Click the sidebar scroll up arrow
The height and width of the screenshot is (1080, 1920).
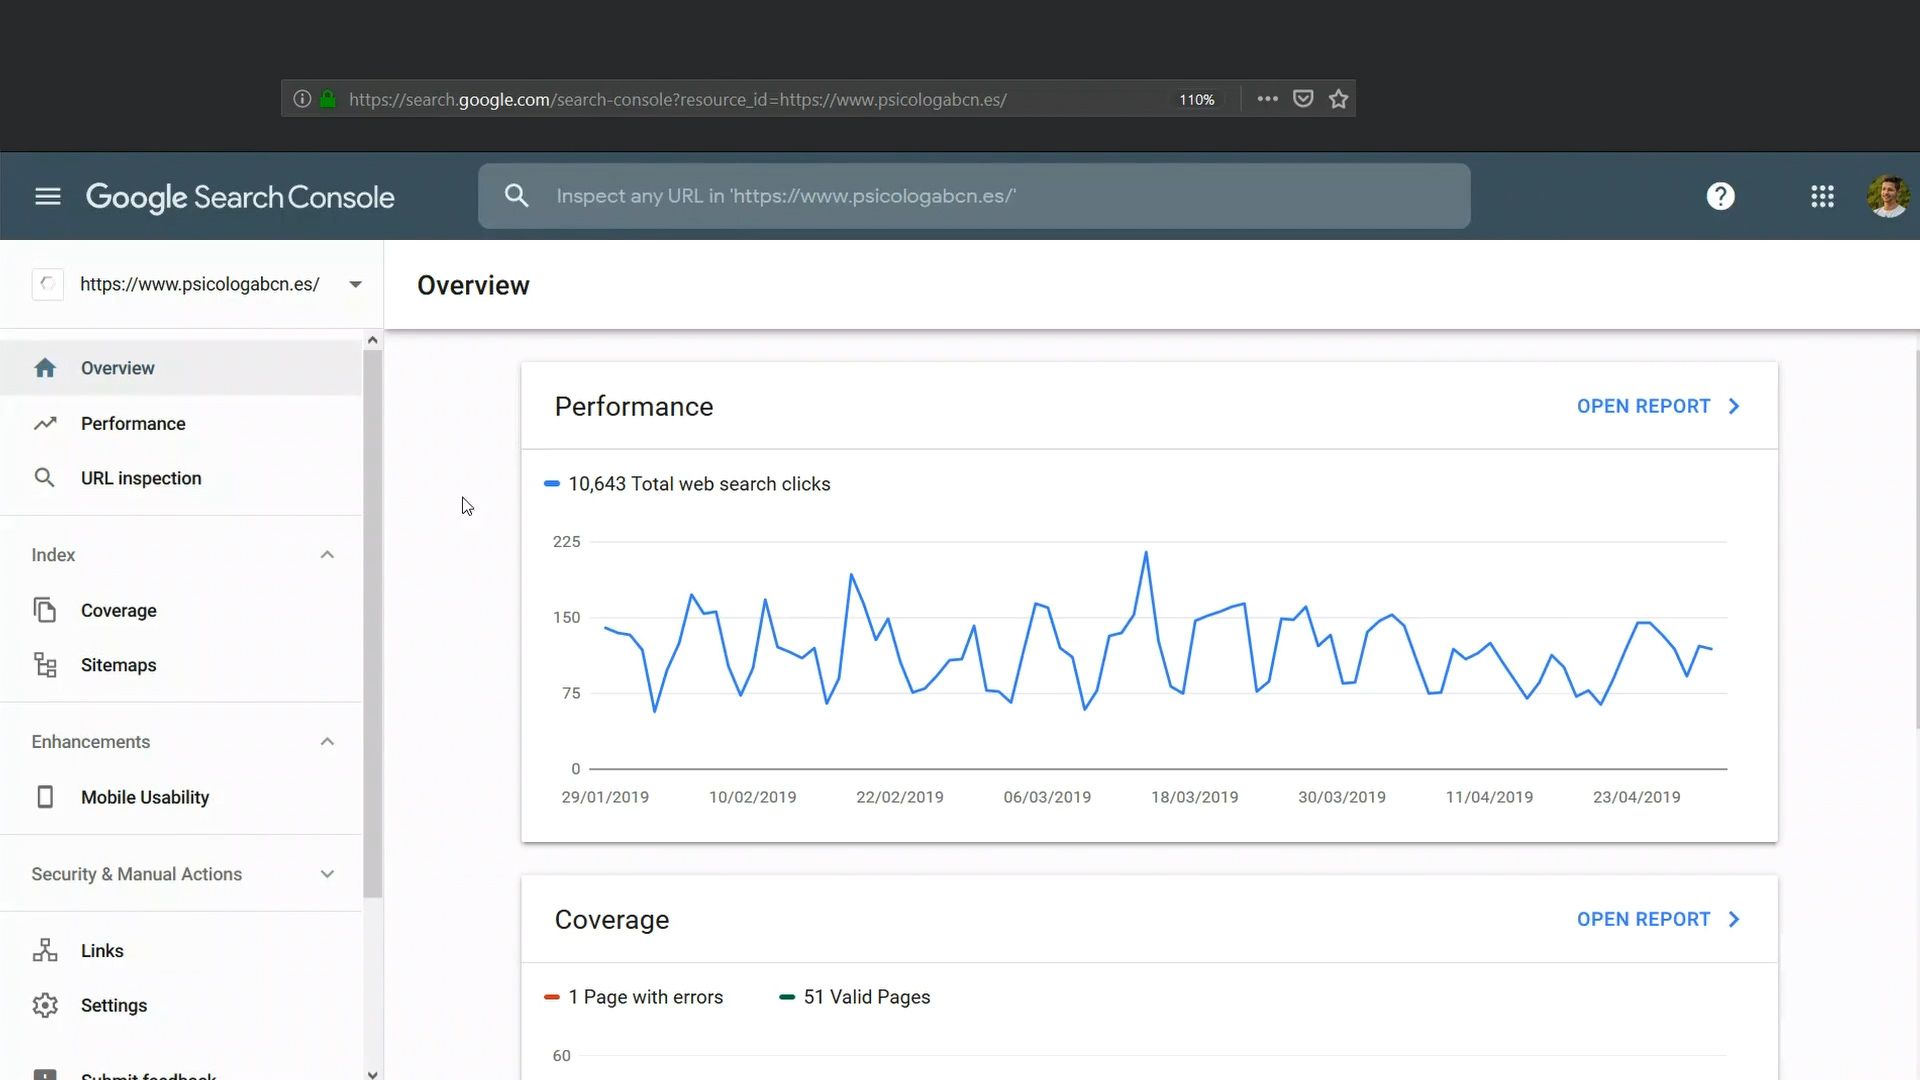(x=372, y=340)
